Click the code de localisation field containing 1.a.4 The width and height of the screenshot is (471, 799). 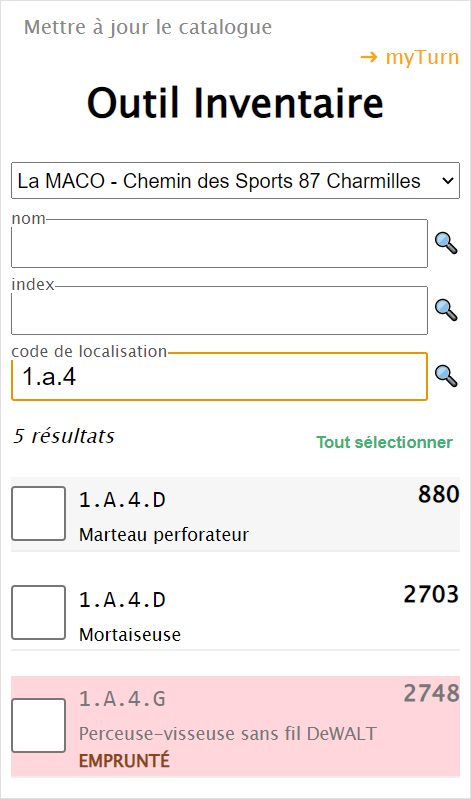(x=219, y=376)
